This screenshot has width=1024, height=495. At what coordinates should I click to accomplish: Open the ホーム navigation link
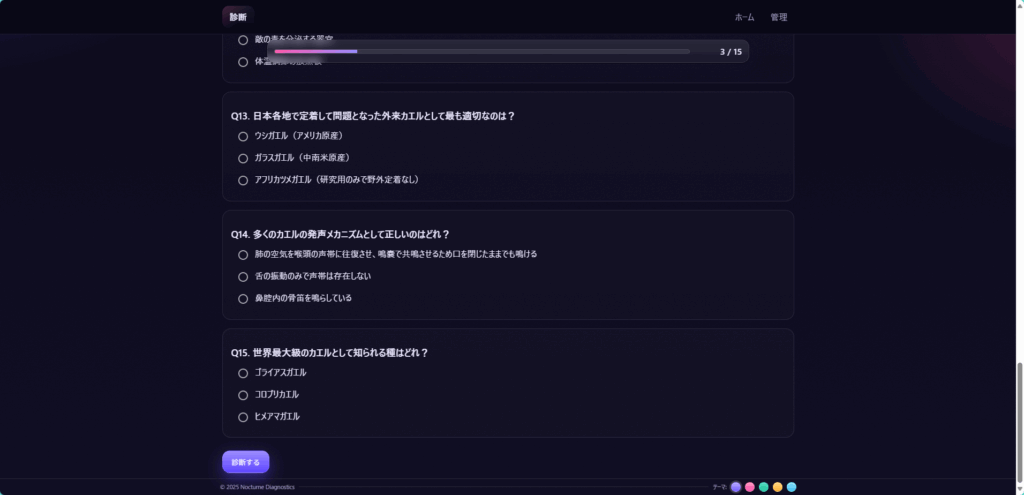[x=744, y=18]
